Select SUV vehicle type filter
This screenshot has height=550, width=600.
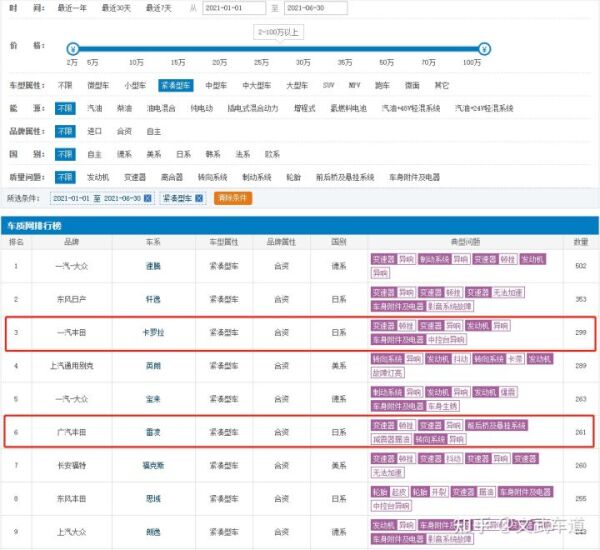coord(328,87)
